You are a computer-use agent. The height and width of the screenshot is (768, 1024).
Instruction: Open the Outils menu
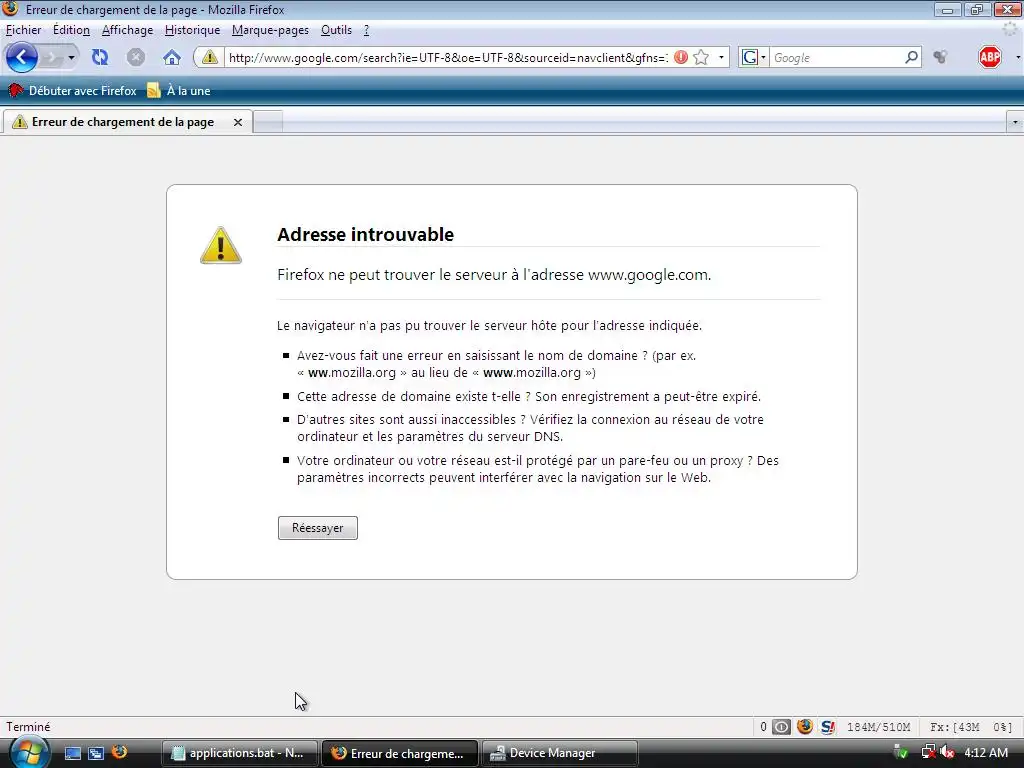[x=336, y=30]
